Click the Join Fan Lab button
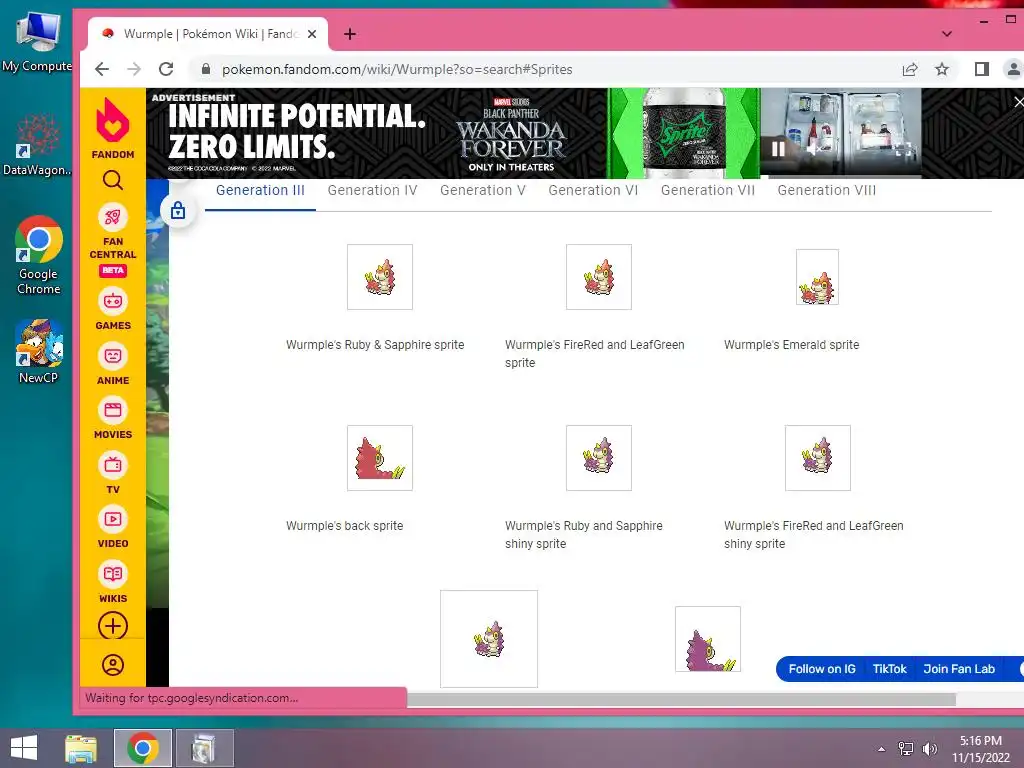This screenshot has height=768, width=1024. pos(959,669)
